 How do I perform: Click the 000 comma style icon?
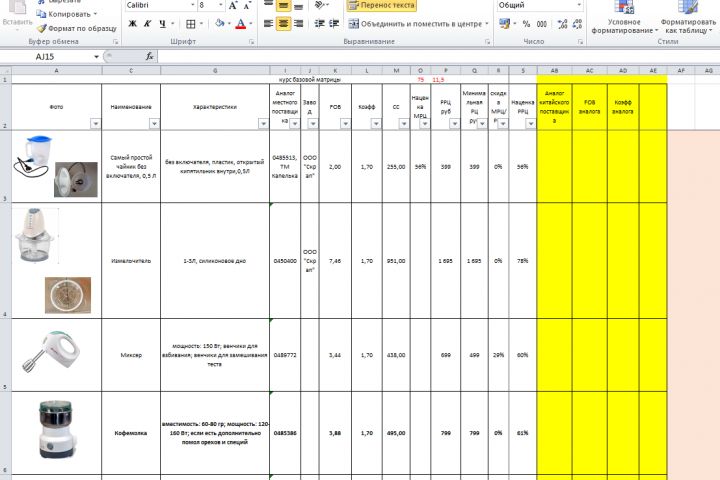click(x=542, y=23)
